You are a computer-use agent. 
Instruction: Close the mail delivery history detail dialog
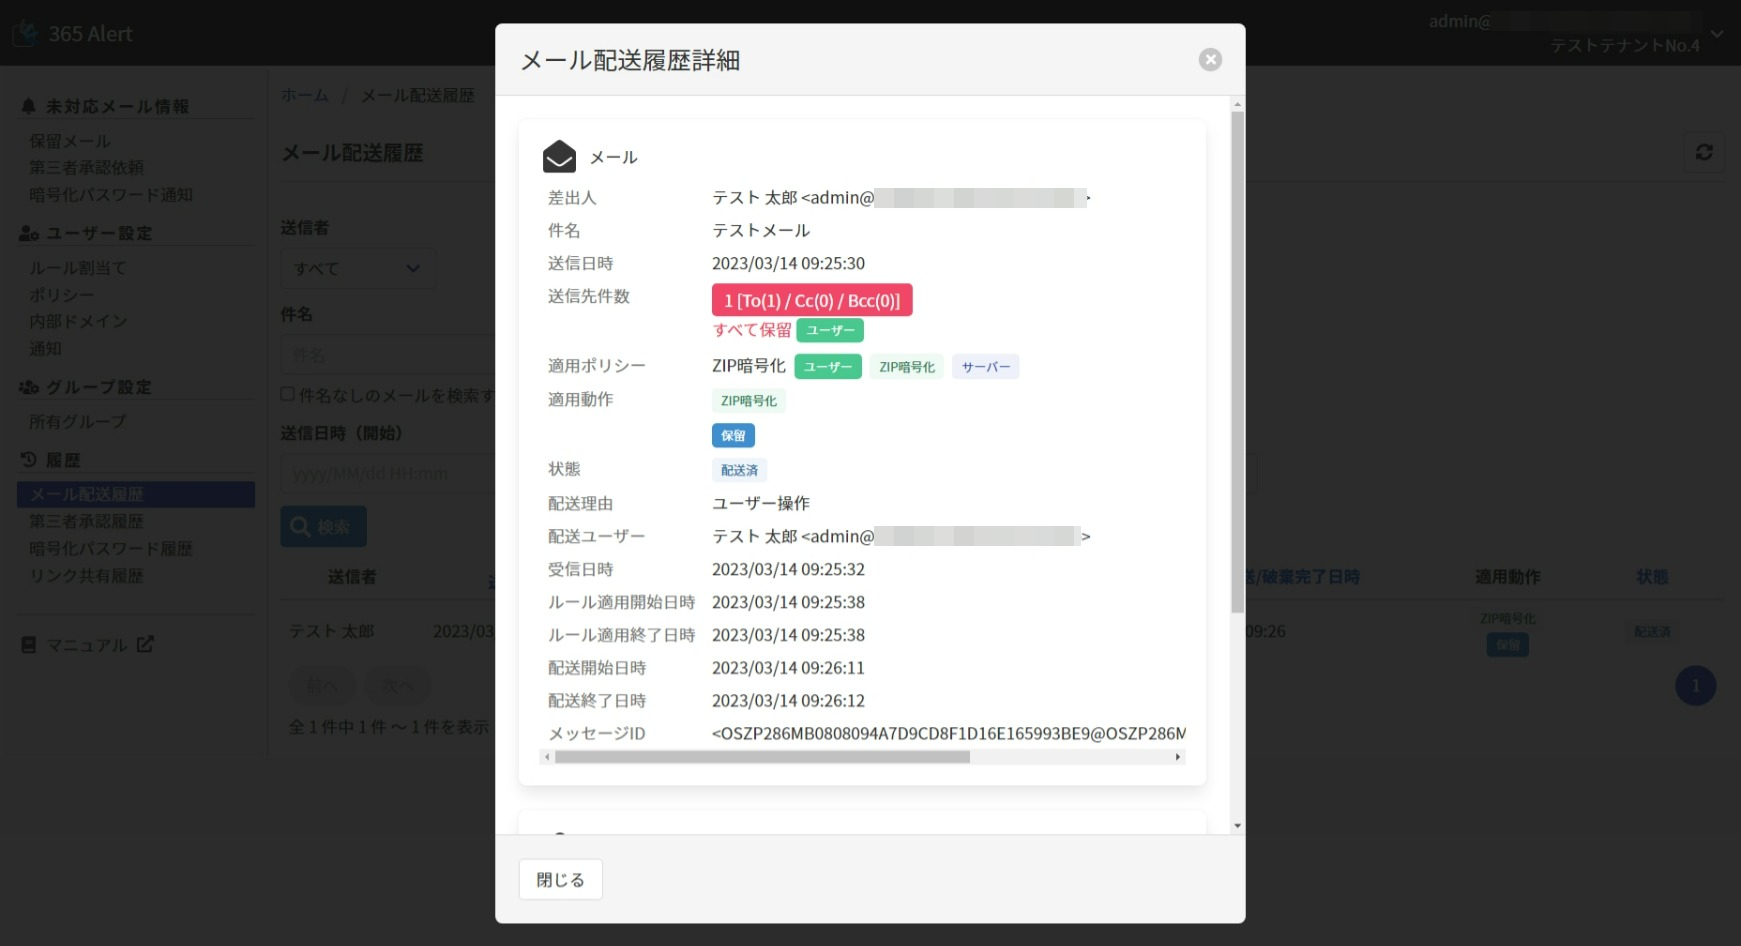[1210, 60]
